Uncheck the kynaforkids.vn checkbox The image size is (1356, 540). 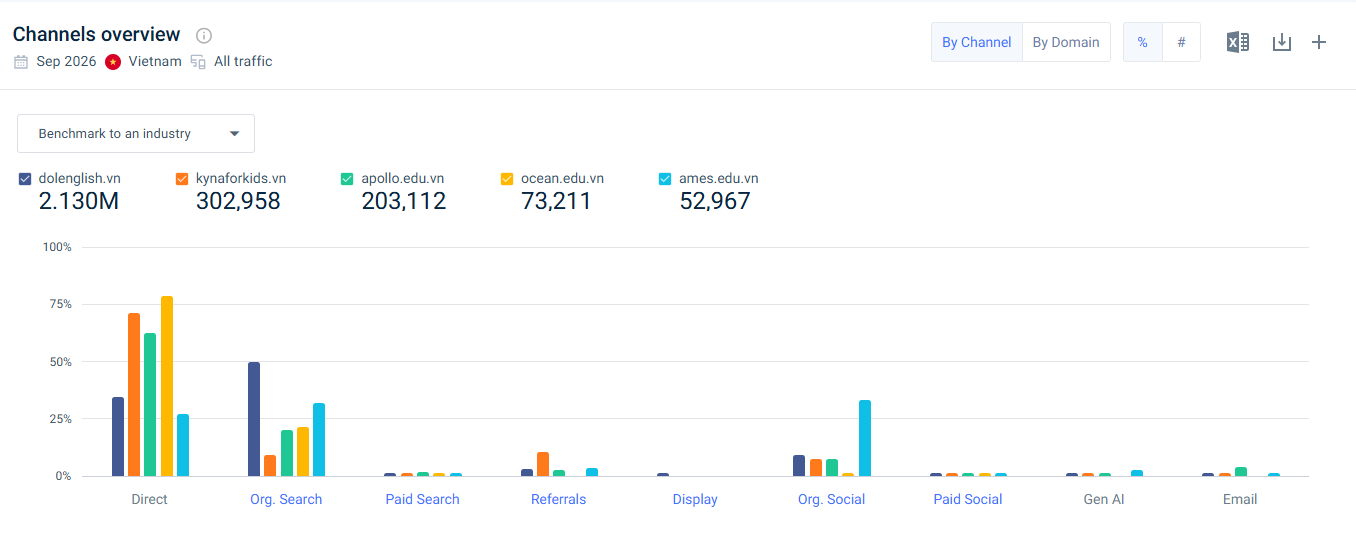pos(182,179)
